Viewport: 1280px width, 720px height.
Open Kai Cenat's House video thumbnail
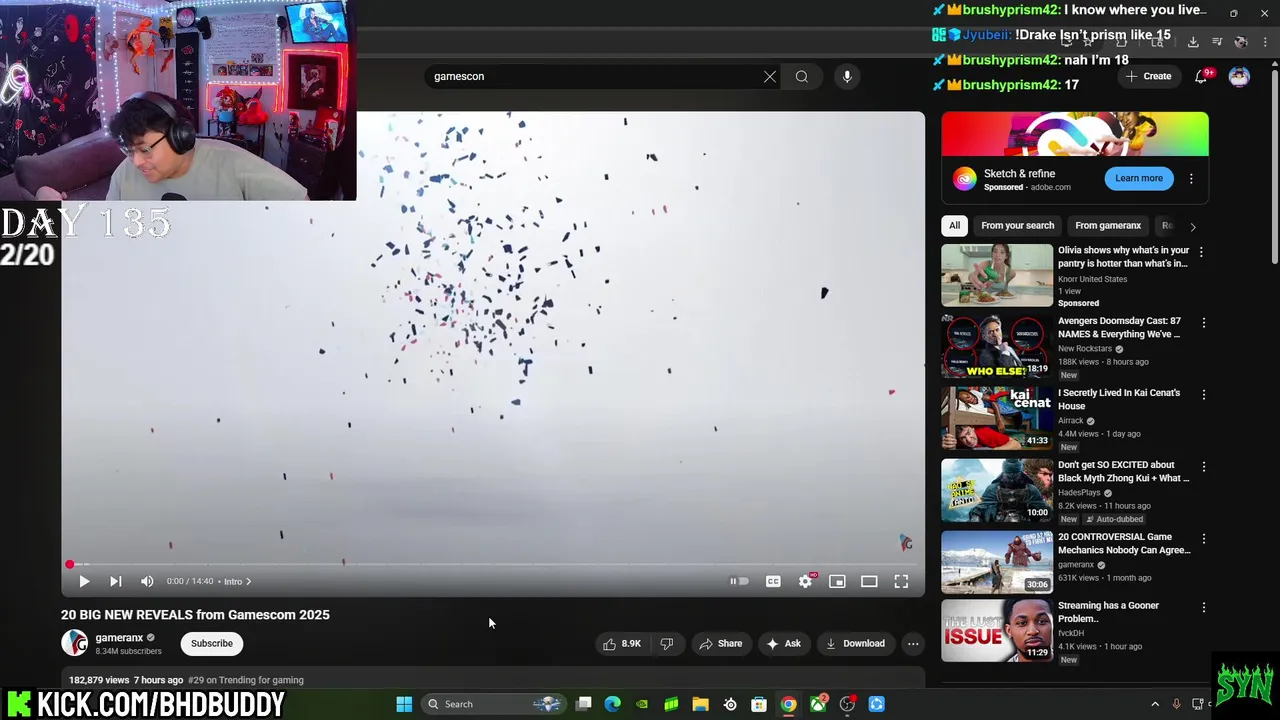click(x=997, y=419)
